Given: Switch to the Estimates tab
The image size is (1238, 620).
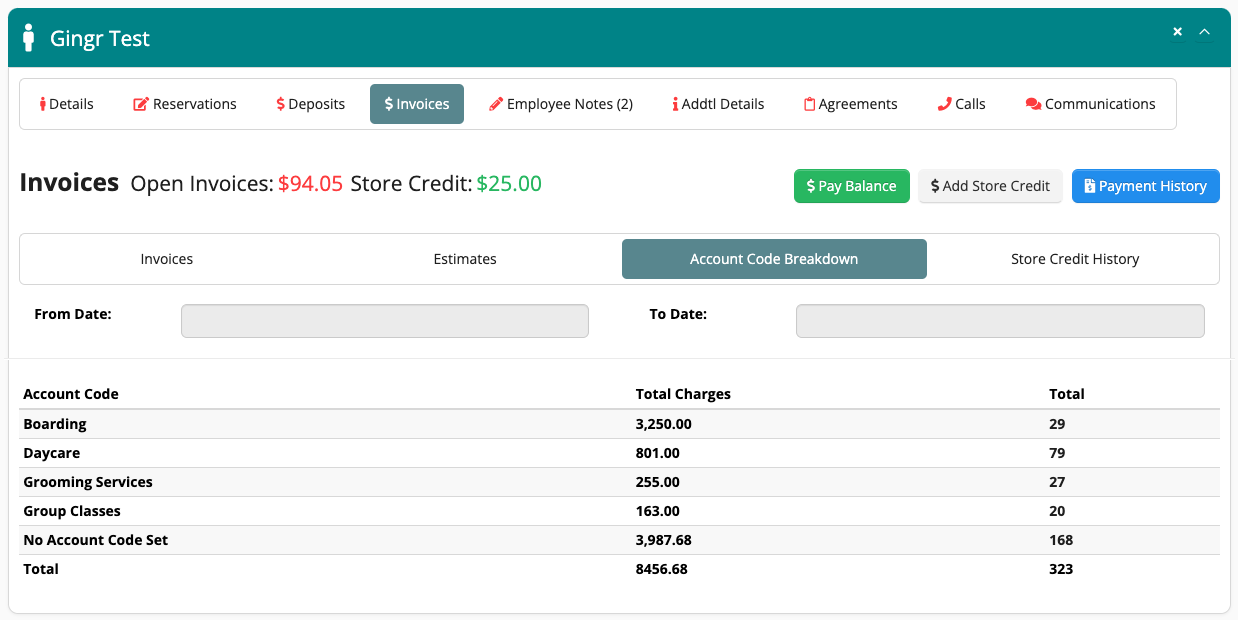Looking at the screenshot, I should 465,258.
